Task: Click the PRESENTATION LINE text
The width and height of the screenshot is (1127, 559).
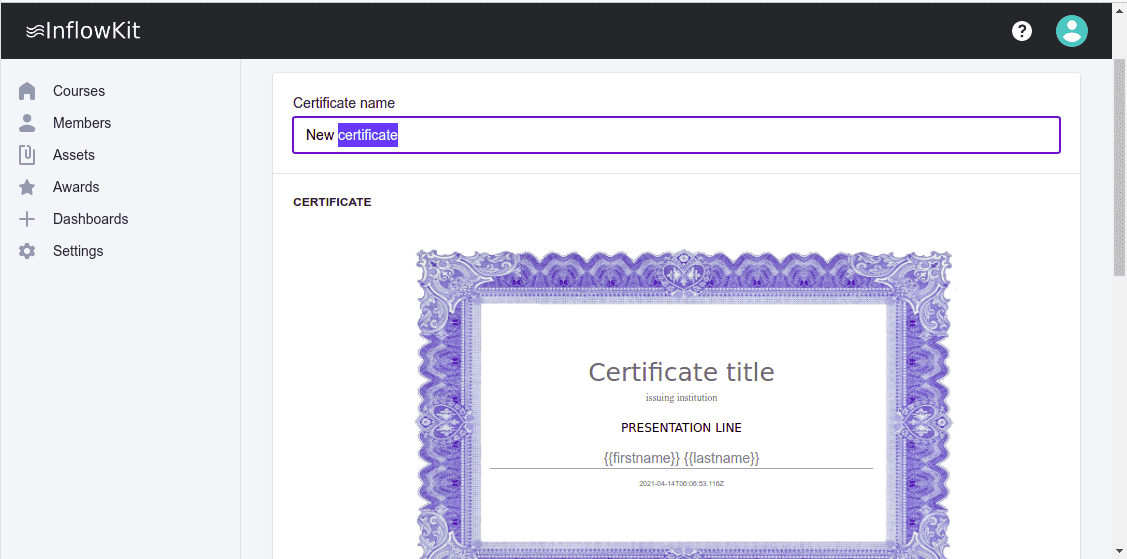Action: [681, 428]
